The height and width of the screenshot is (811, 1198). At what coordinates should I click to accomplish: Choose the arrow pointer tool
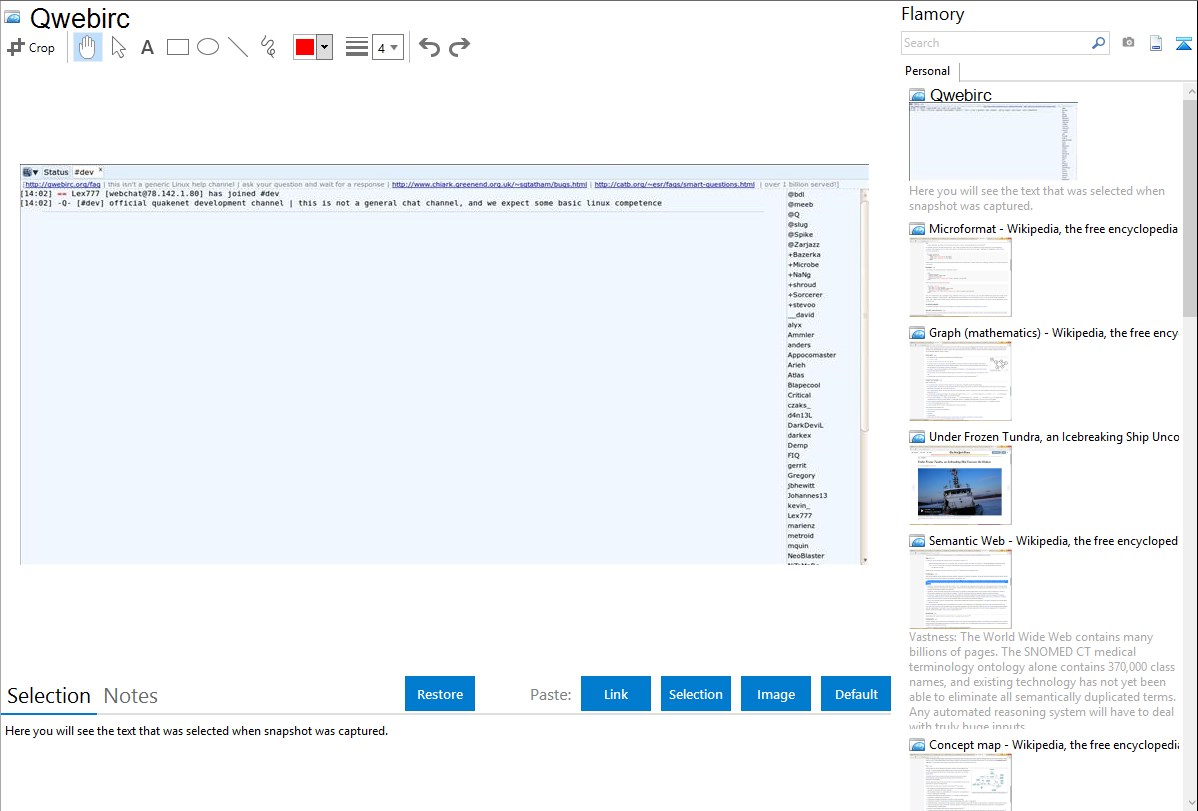click(118, 47)
